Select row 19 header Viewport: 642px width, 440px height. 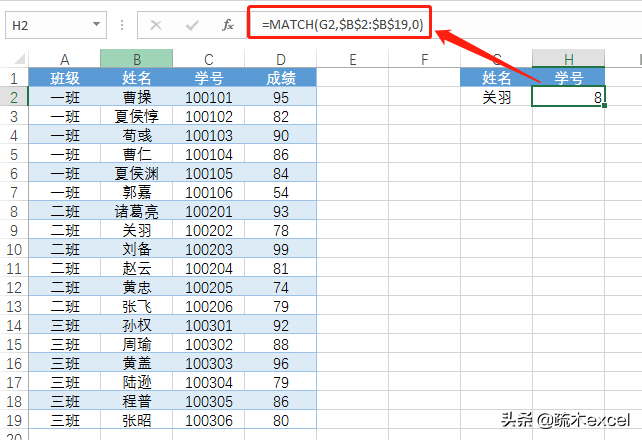click(x=14, y=420)
